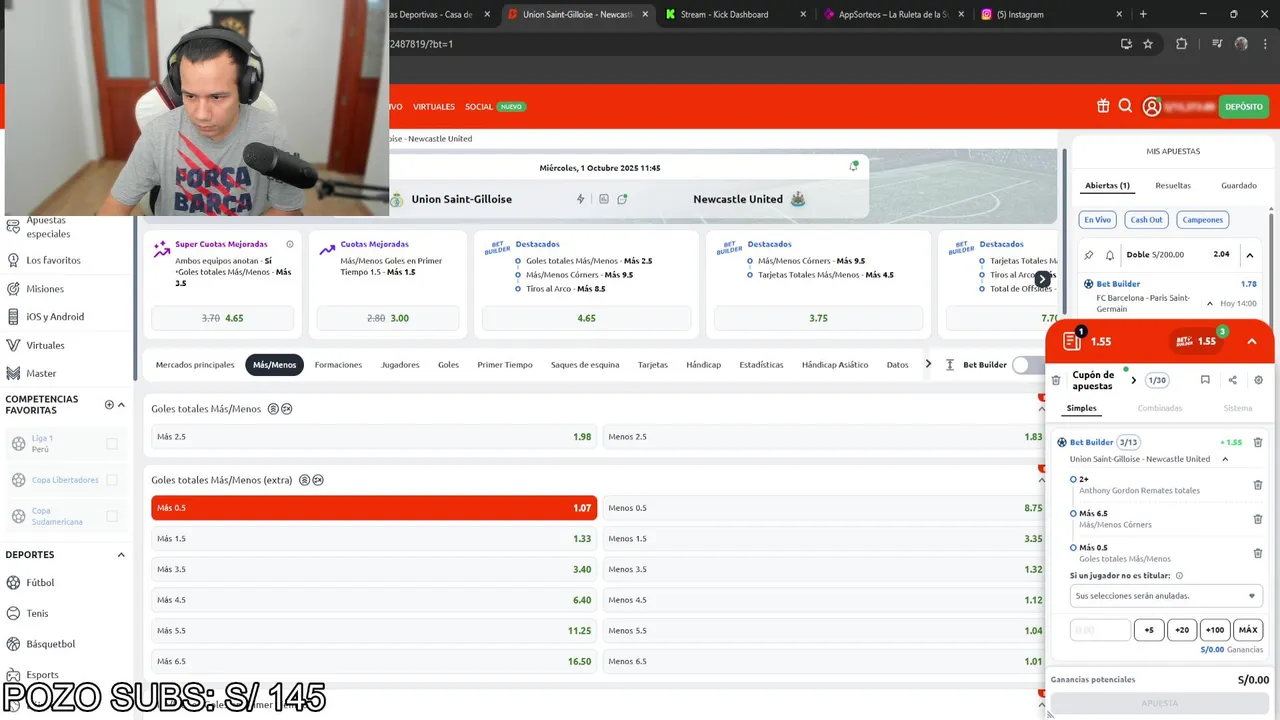This screenshot has width=1280, height=720.
Task: Show more market tabs arrow
Action: (x=928, y=364)
